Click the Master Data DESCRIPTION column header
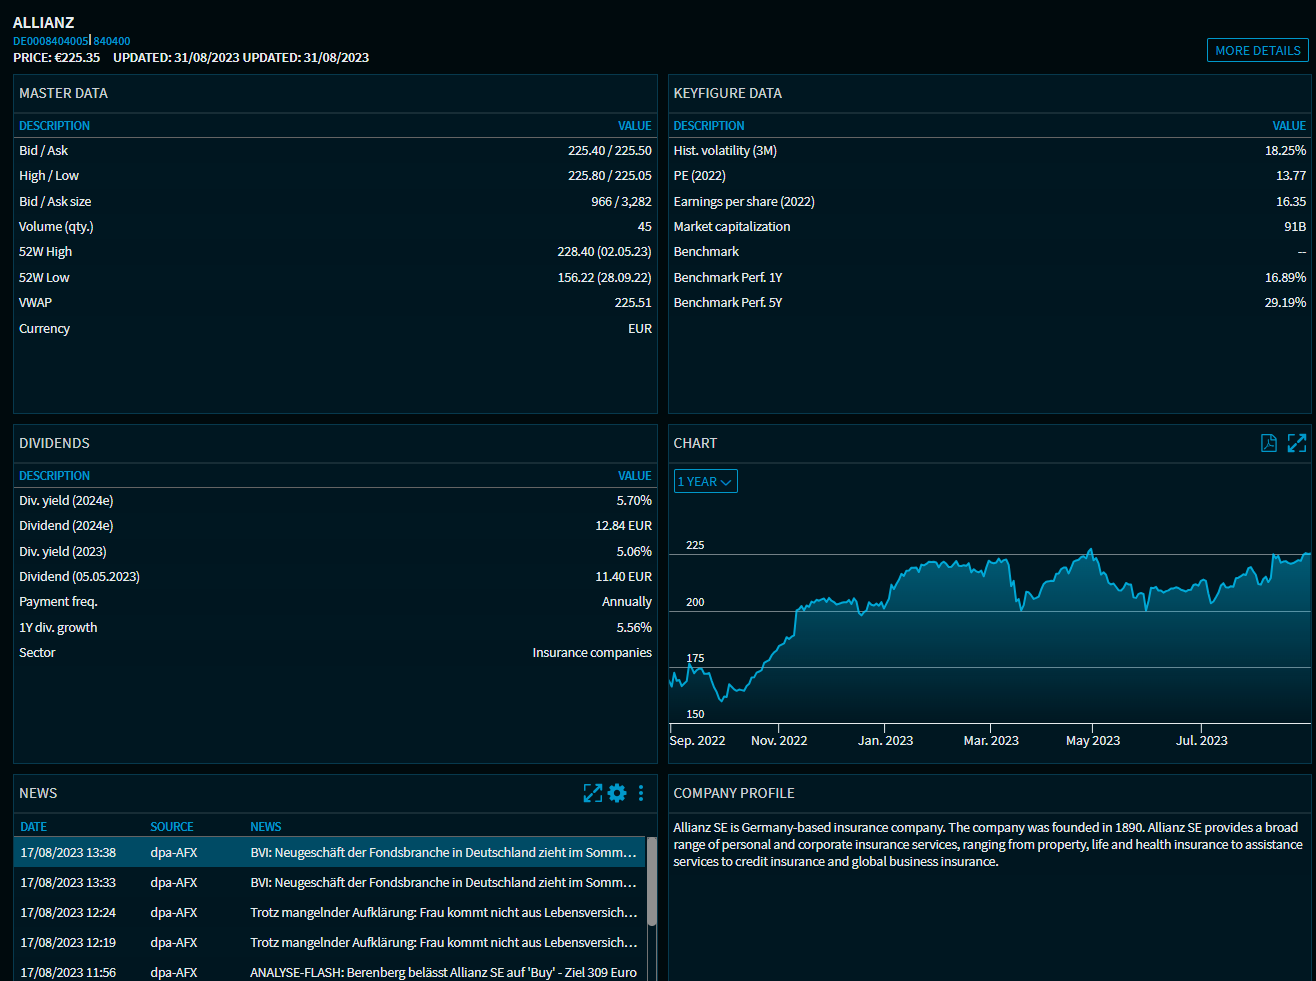The height and width of the screenshot is (981, 1316). 55,126
